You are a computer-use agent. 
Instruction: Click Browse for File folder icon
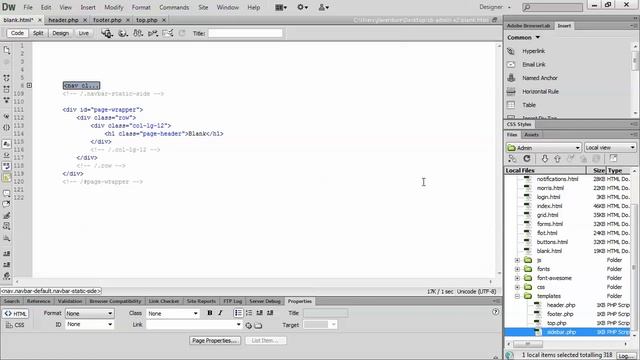pyautogui.click(x=258, y=325)
